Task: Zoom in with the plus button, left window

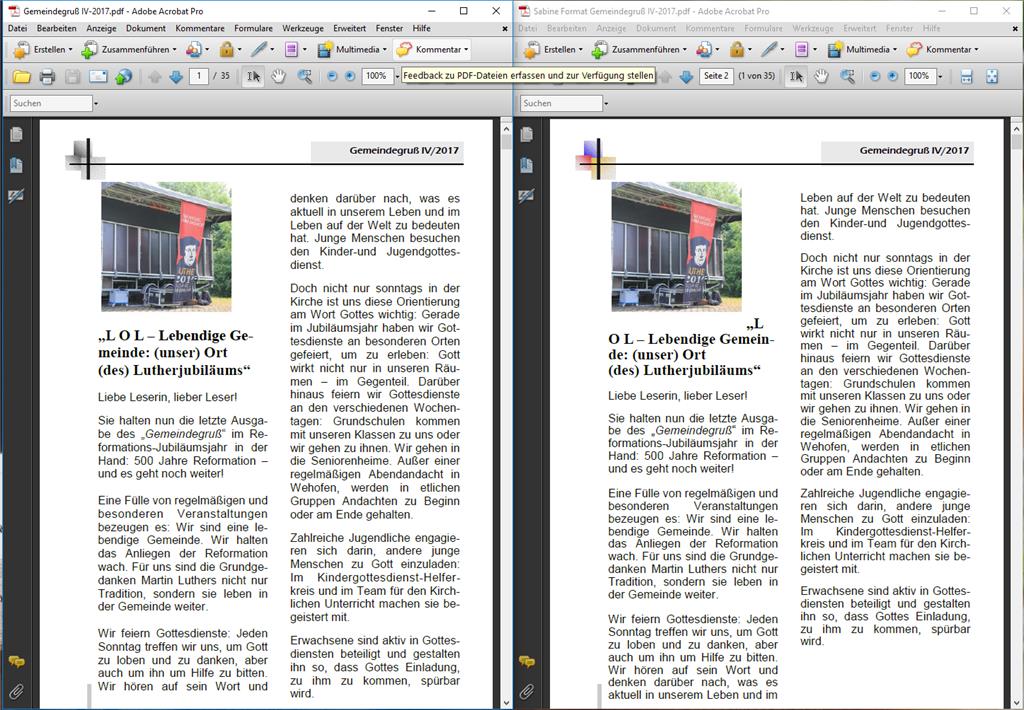Action: (x=350, y=76)
